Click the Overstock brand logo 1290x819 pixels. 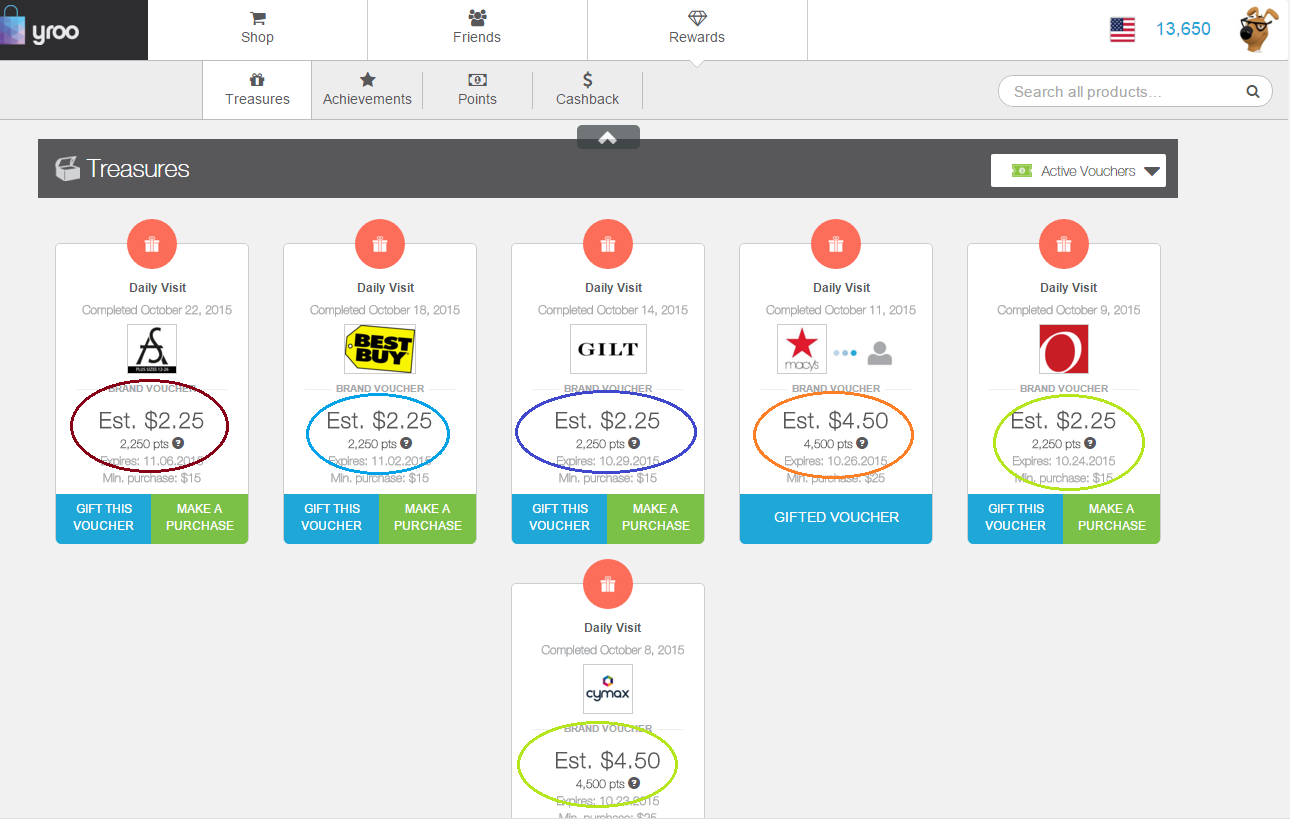(x=1064, y=349)
